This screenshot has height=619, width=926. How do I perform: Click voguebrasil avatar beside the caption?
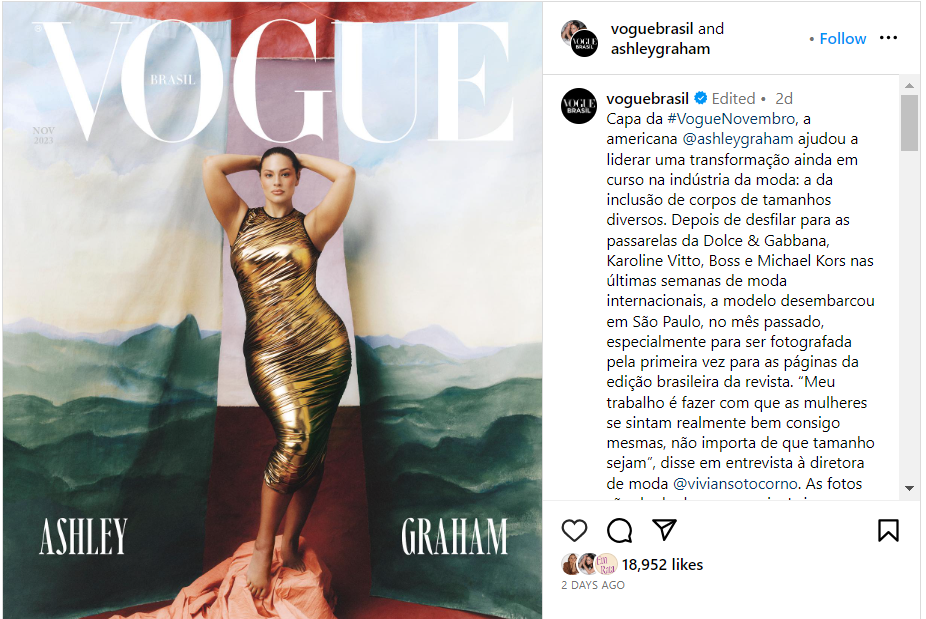pos(579,106)
